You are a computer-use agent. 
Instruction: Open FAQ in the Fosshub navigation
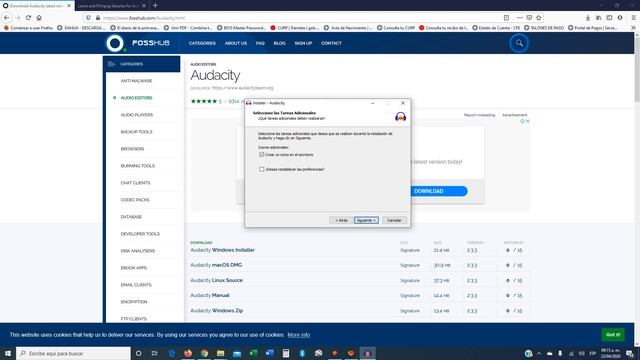260,43
